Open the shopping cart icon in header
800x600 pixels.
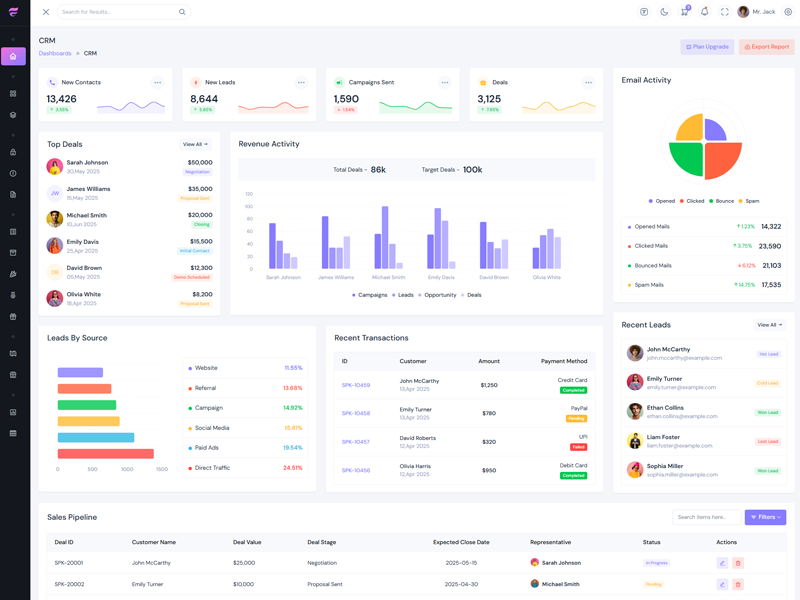[x=684, y=12]
